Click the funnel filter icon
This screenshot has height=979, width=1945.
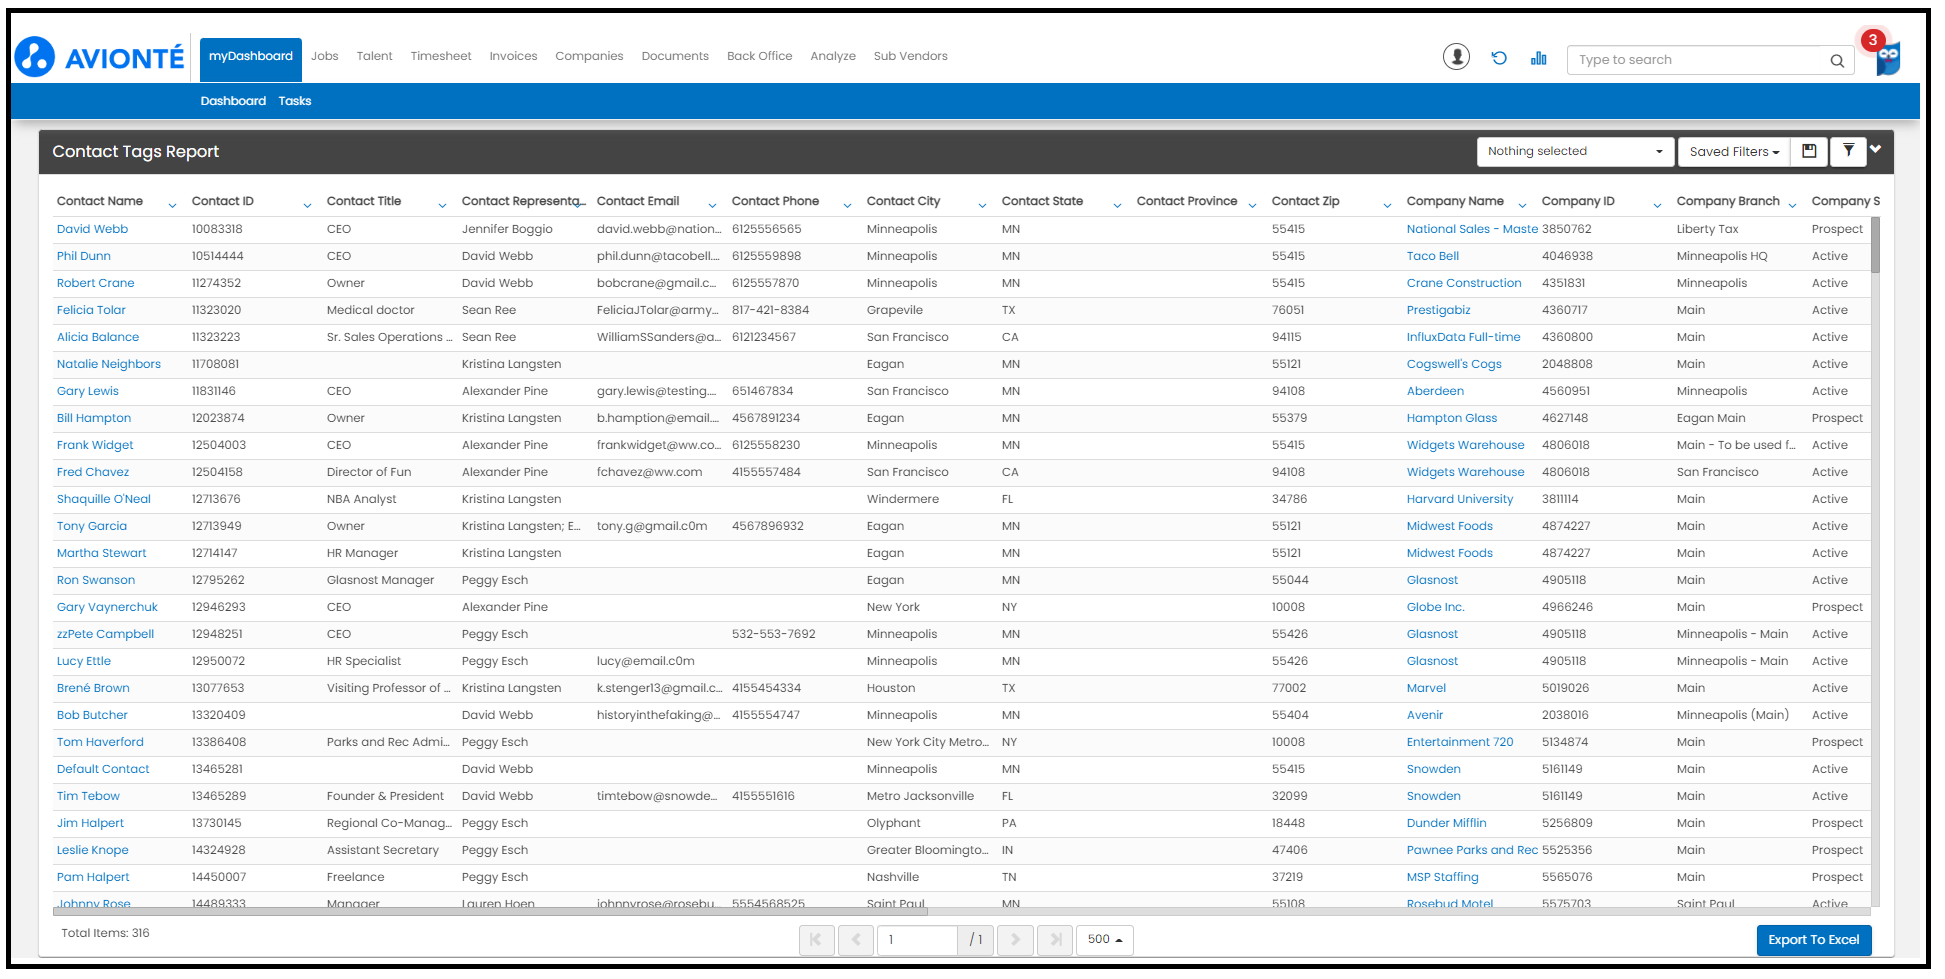pyautogui.click(x=1848, y=151)
